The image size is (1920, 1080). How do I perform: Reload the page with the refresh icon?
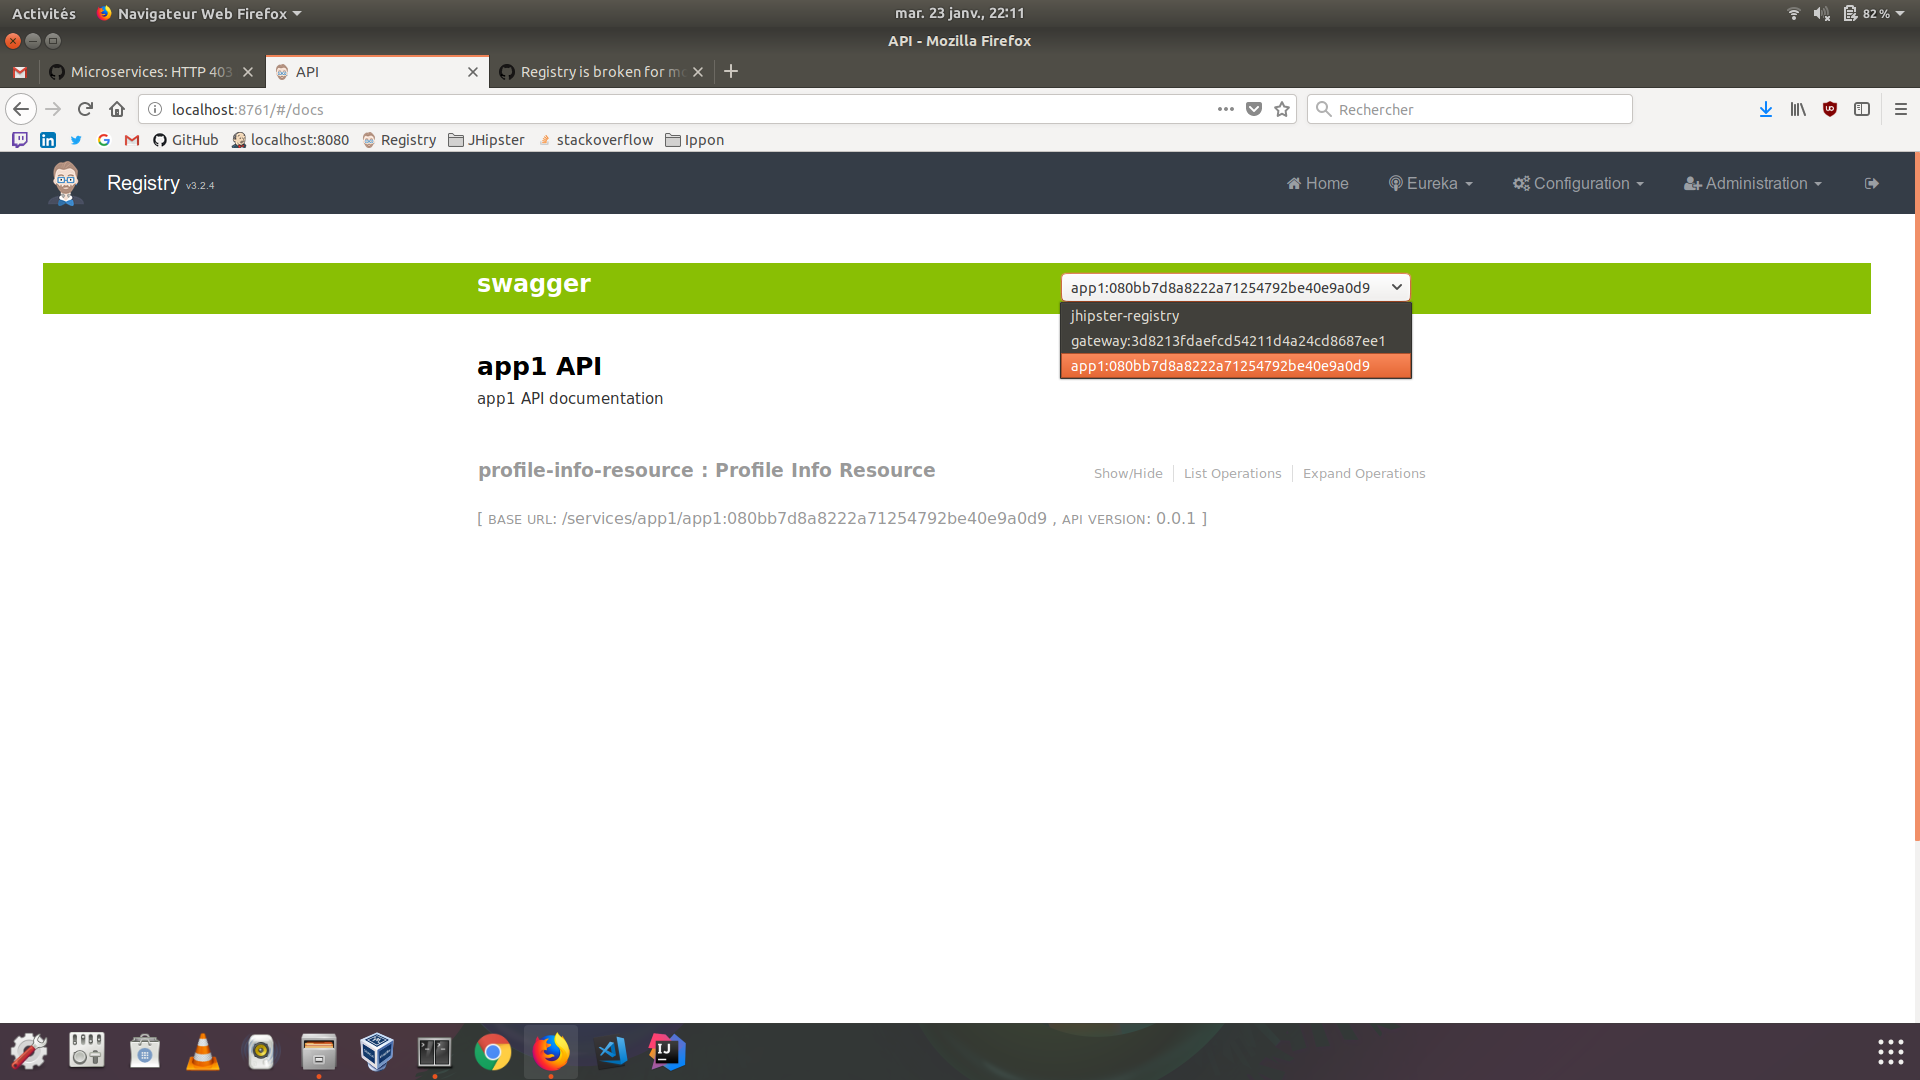click(85, 109)
